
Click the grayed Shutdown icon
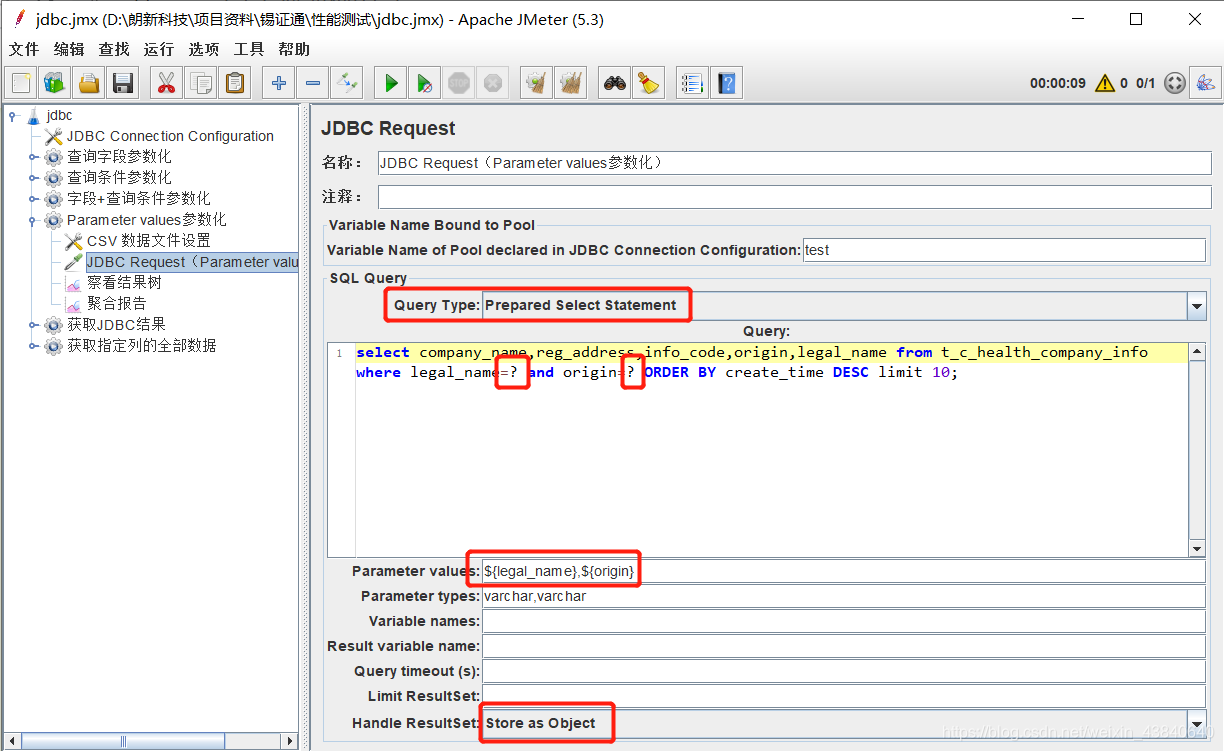tap(493, 83)
